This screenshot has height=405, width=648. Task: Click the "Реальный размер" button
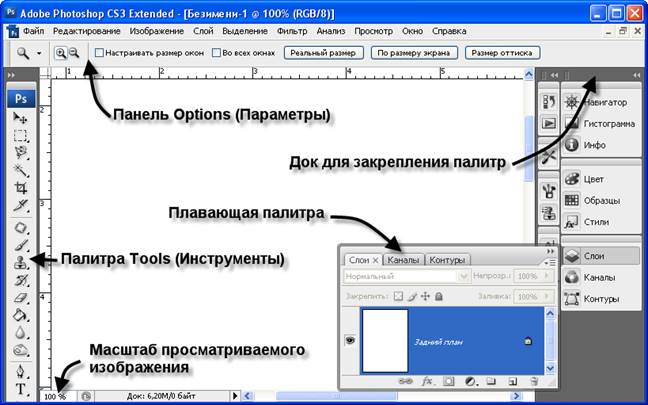point(323,53)
